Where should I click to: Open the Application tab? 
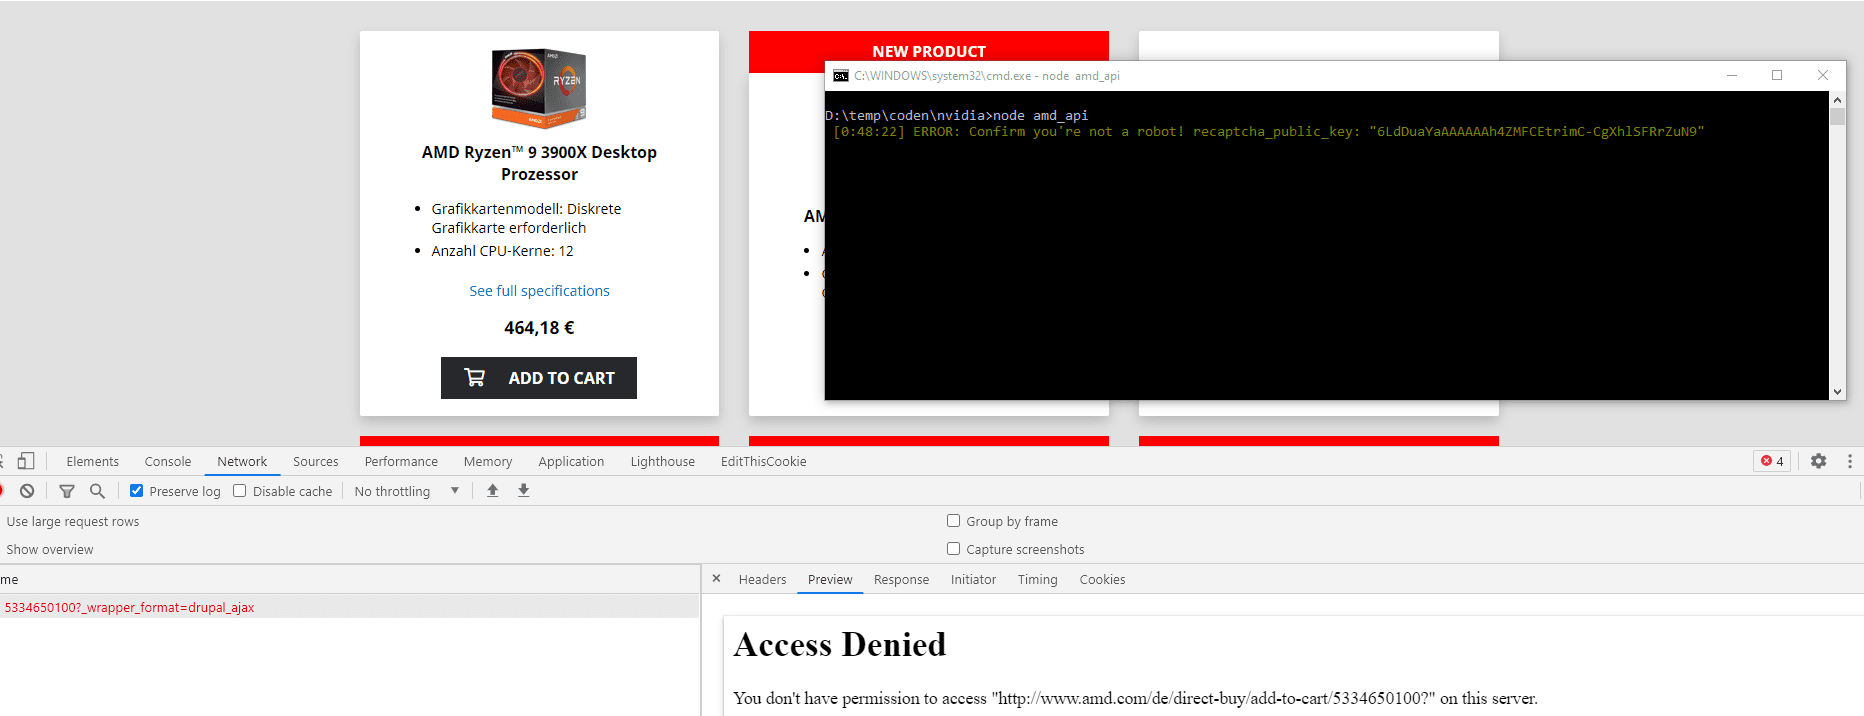click(x=571, y=461)
